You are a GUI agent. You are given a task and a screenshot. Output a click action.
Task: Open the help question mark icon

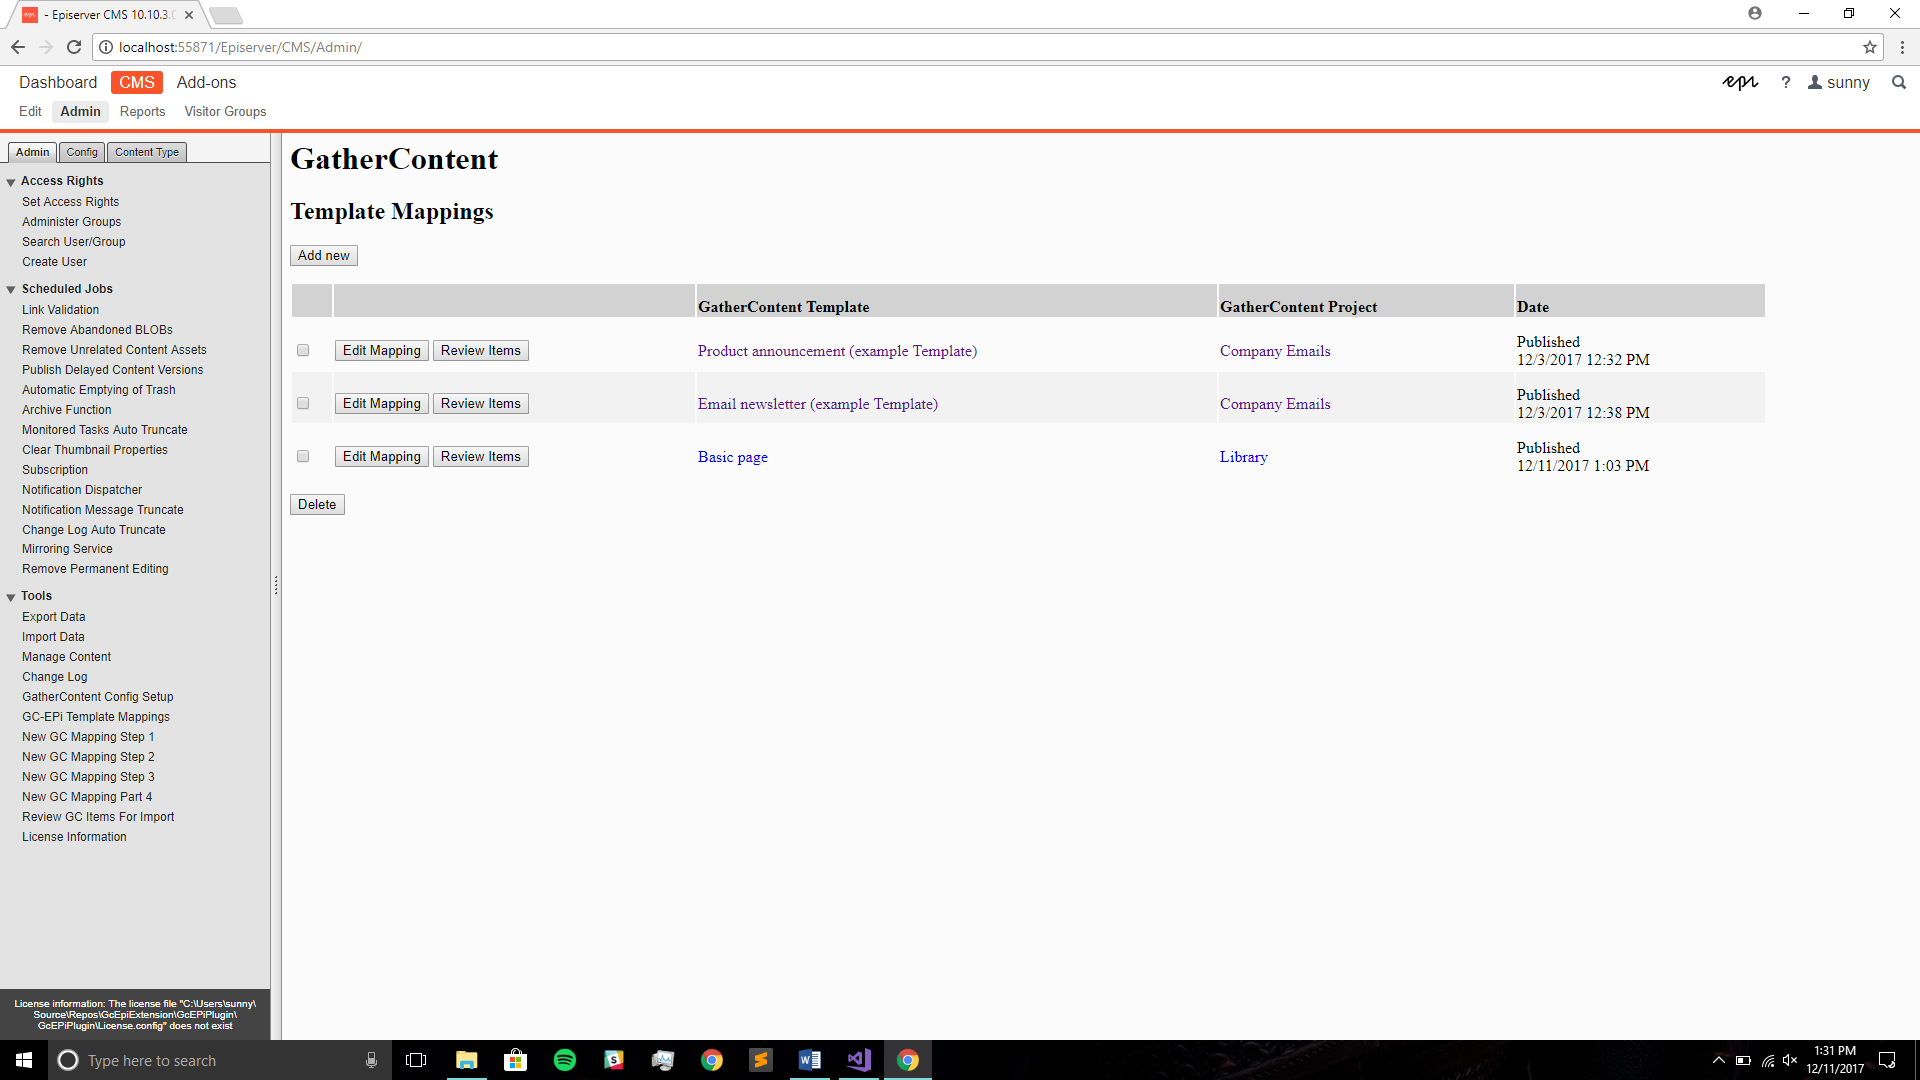click(1785, 82)
